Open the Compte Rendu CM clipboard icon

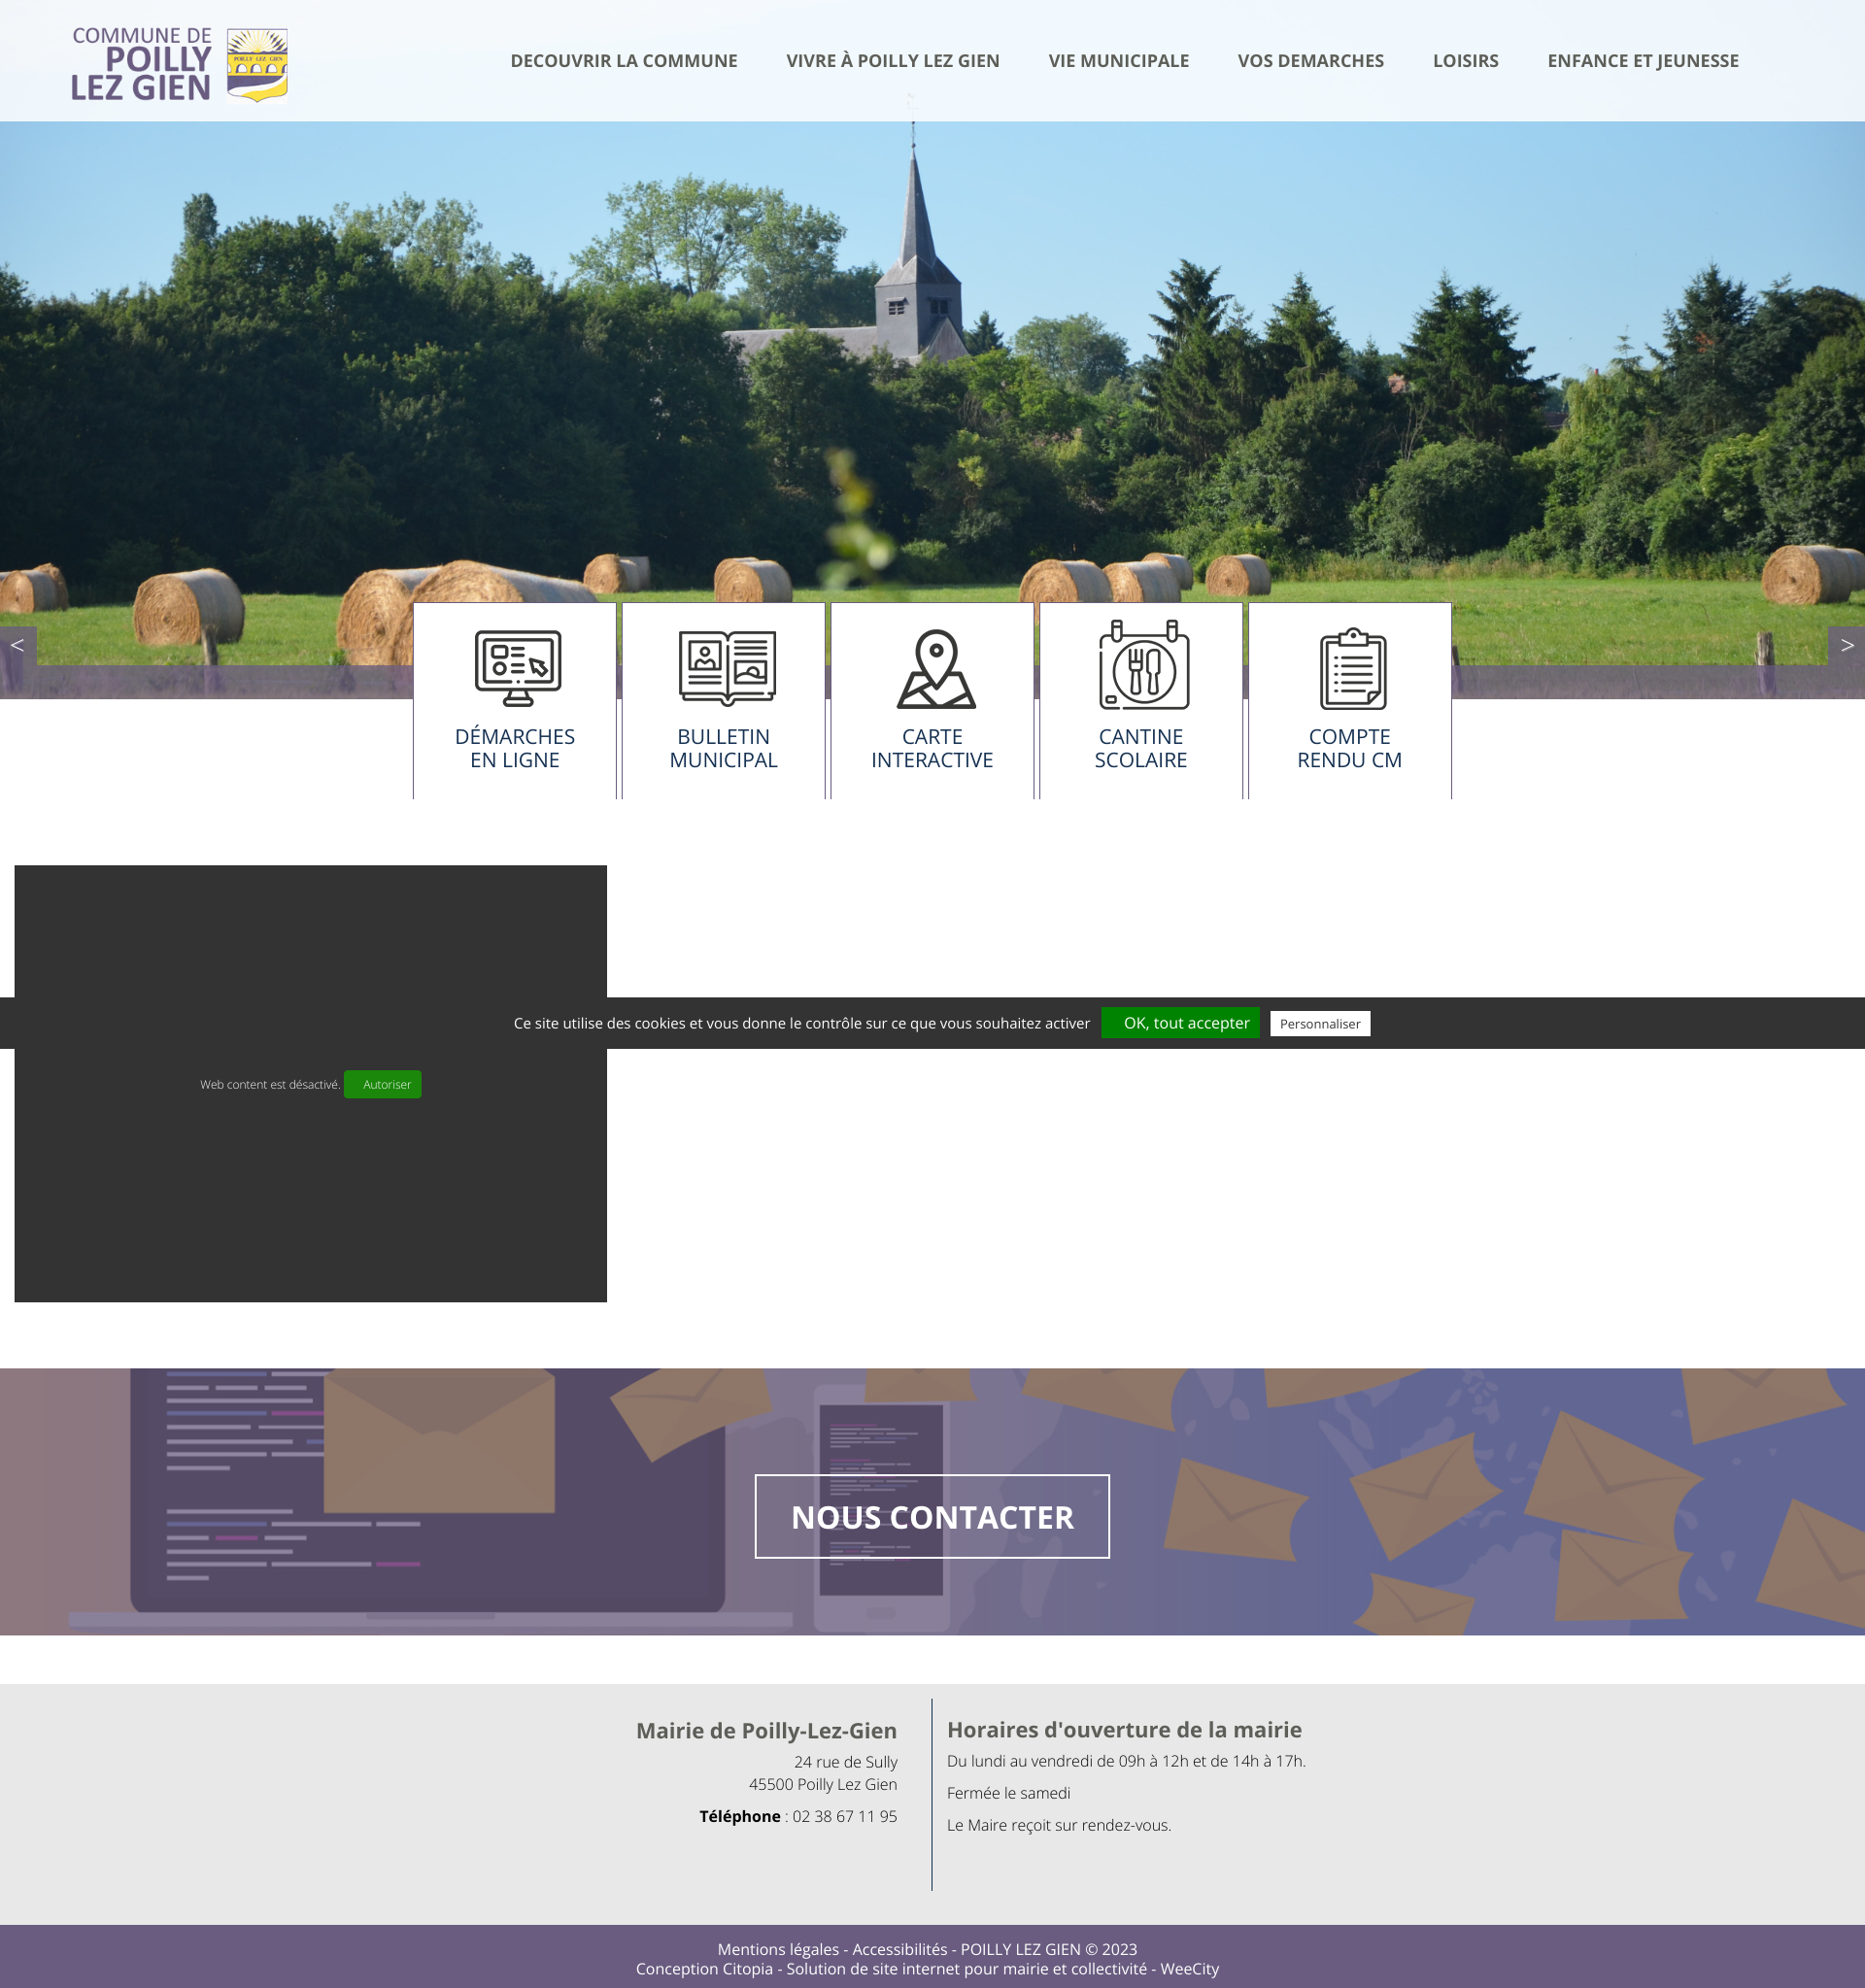tap(1353, 669)
